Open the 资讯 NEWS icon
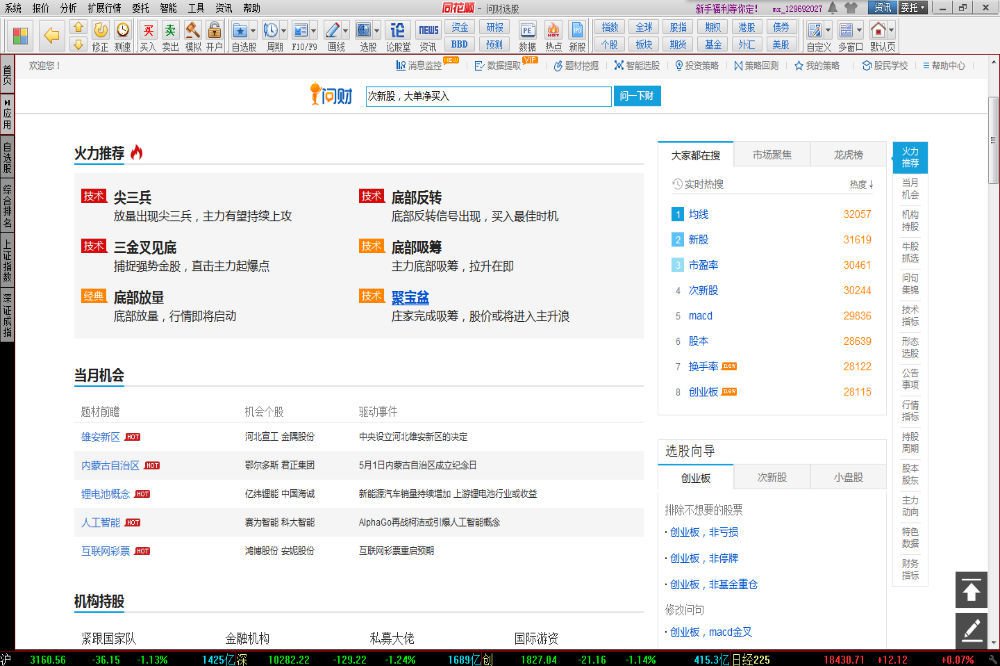Image resolution: width=1000 pixels, height=666 pixels. 428,36
